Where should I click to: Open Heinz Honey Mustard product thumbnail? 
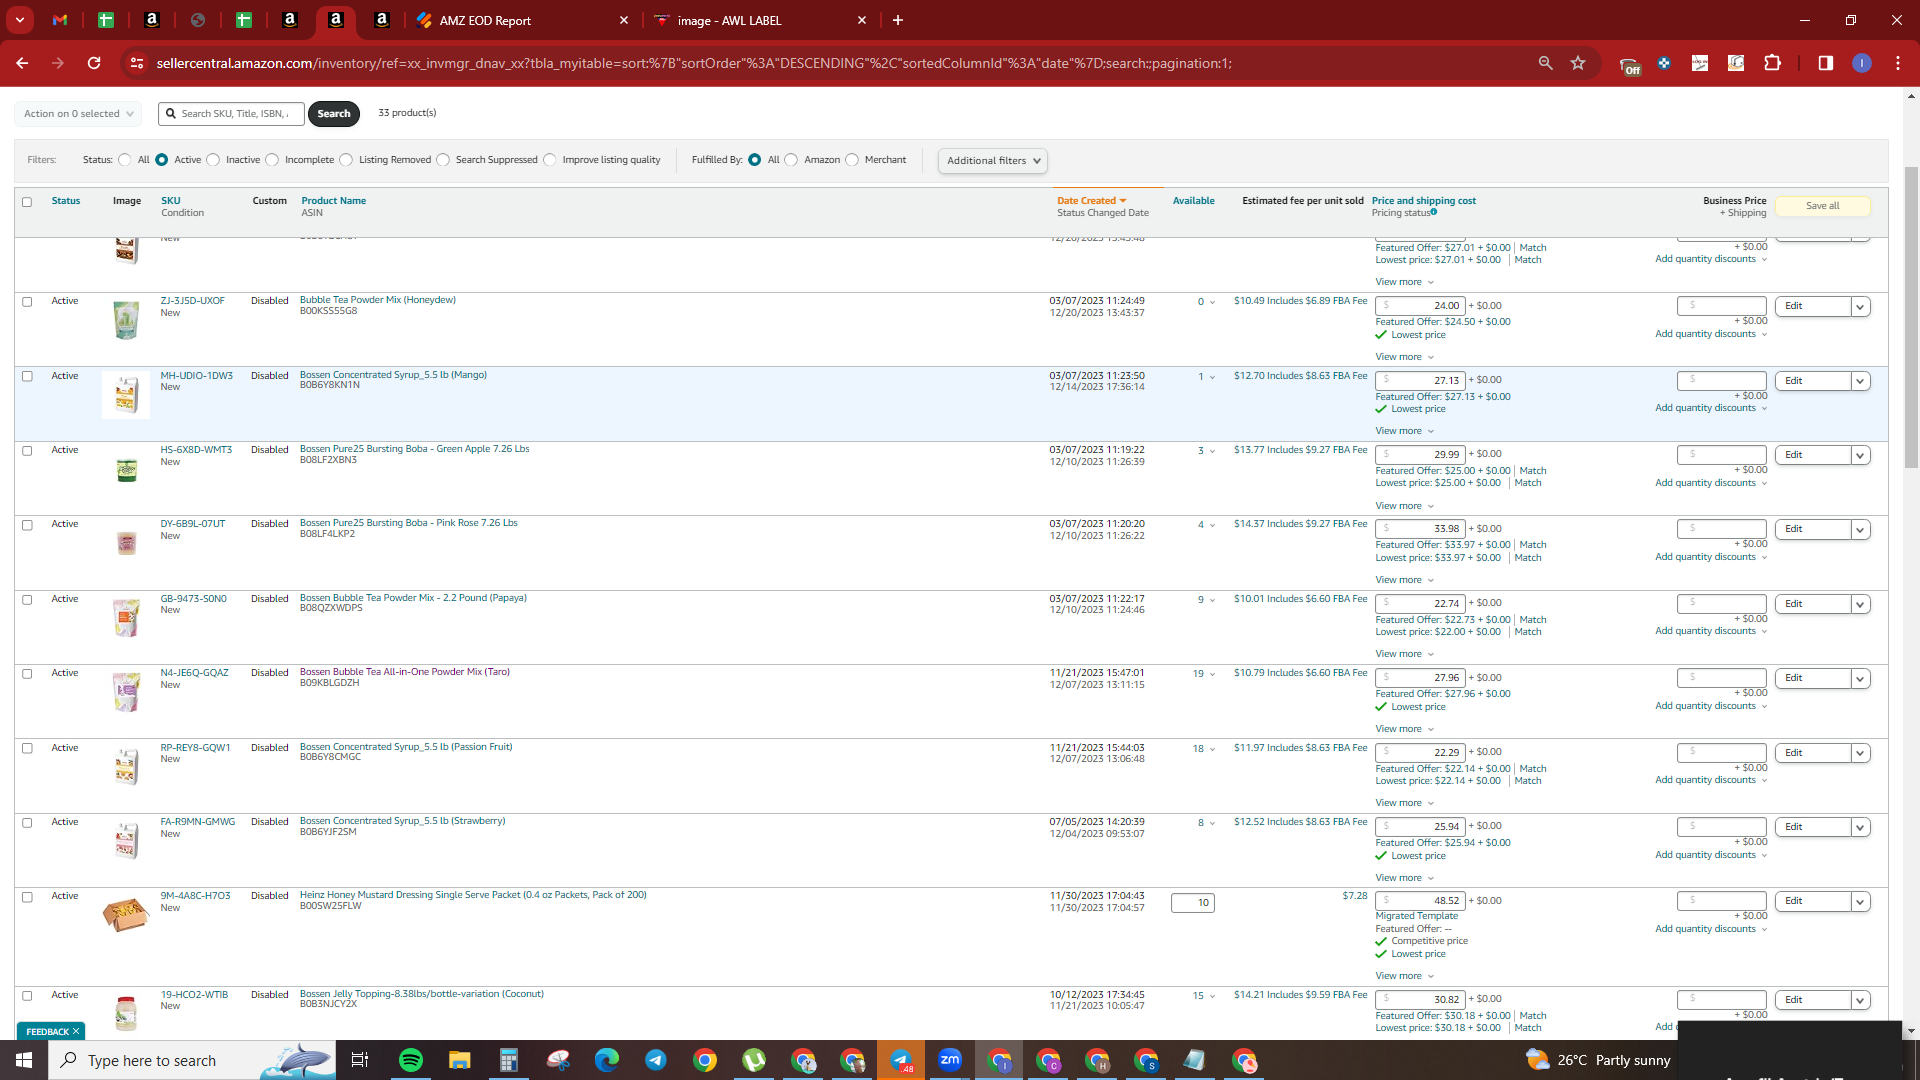point(126,914)
